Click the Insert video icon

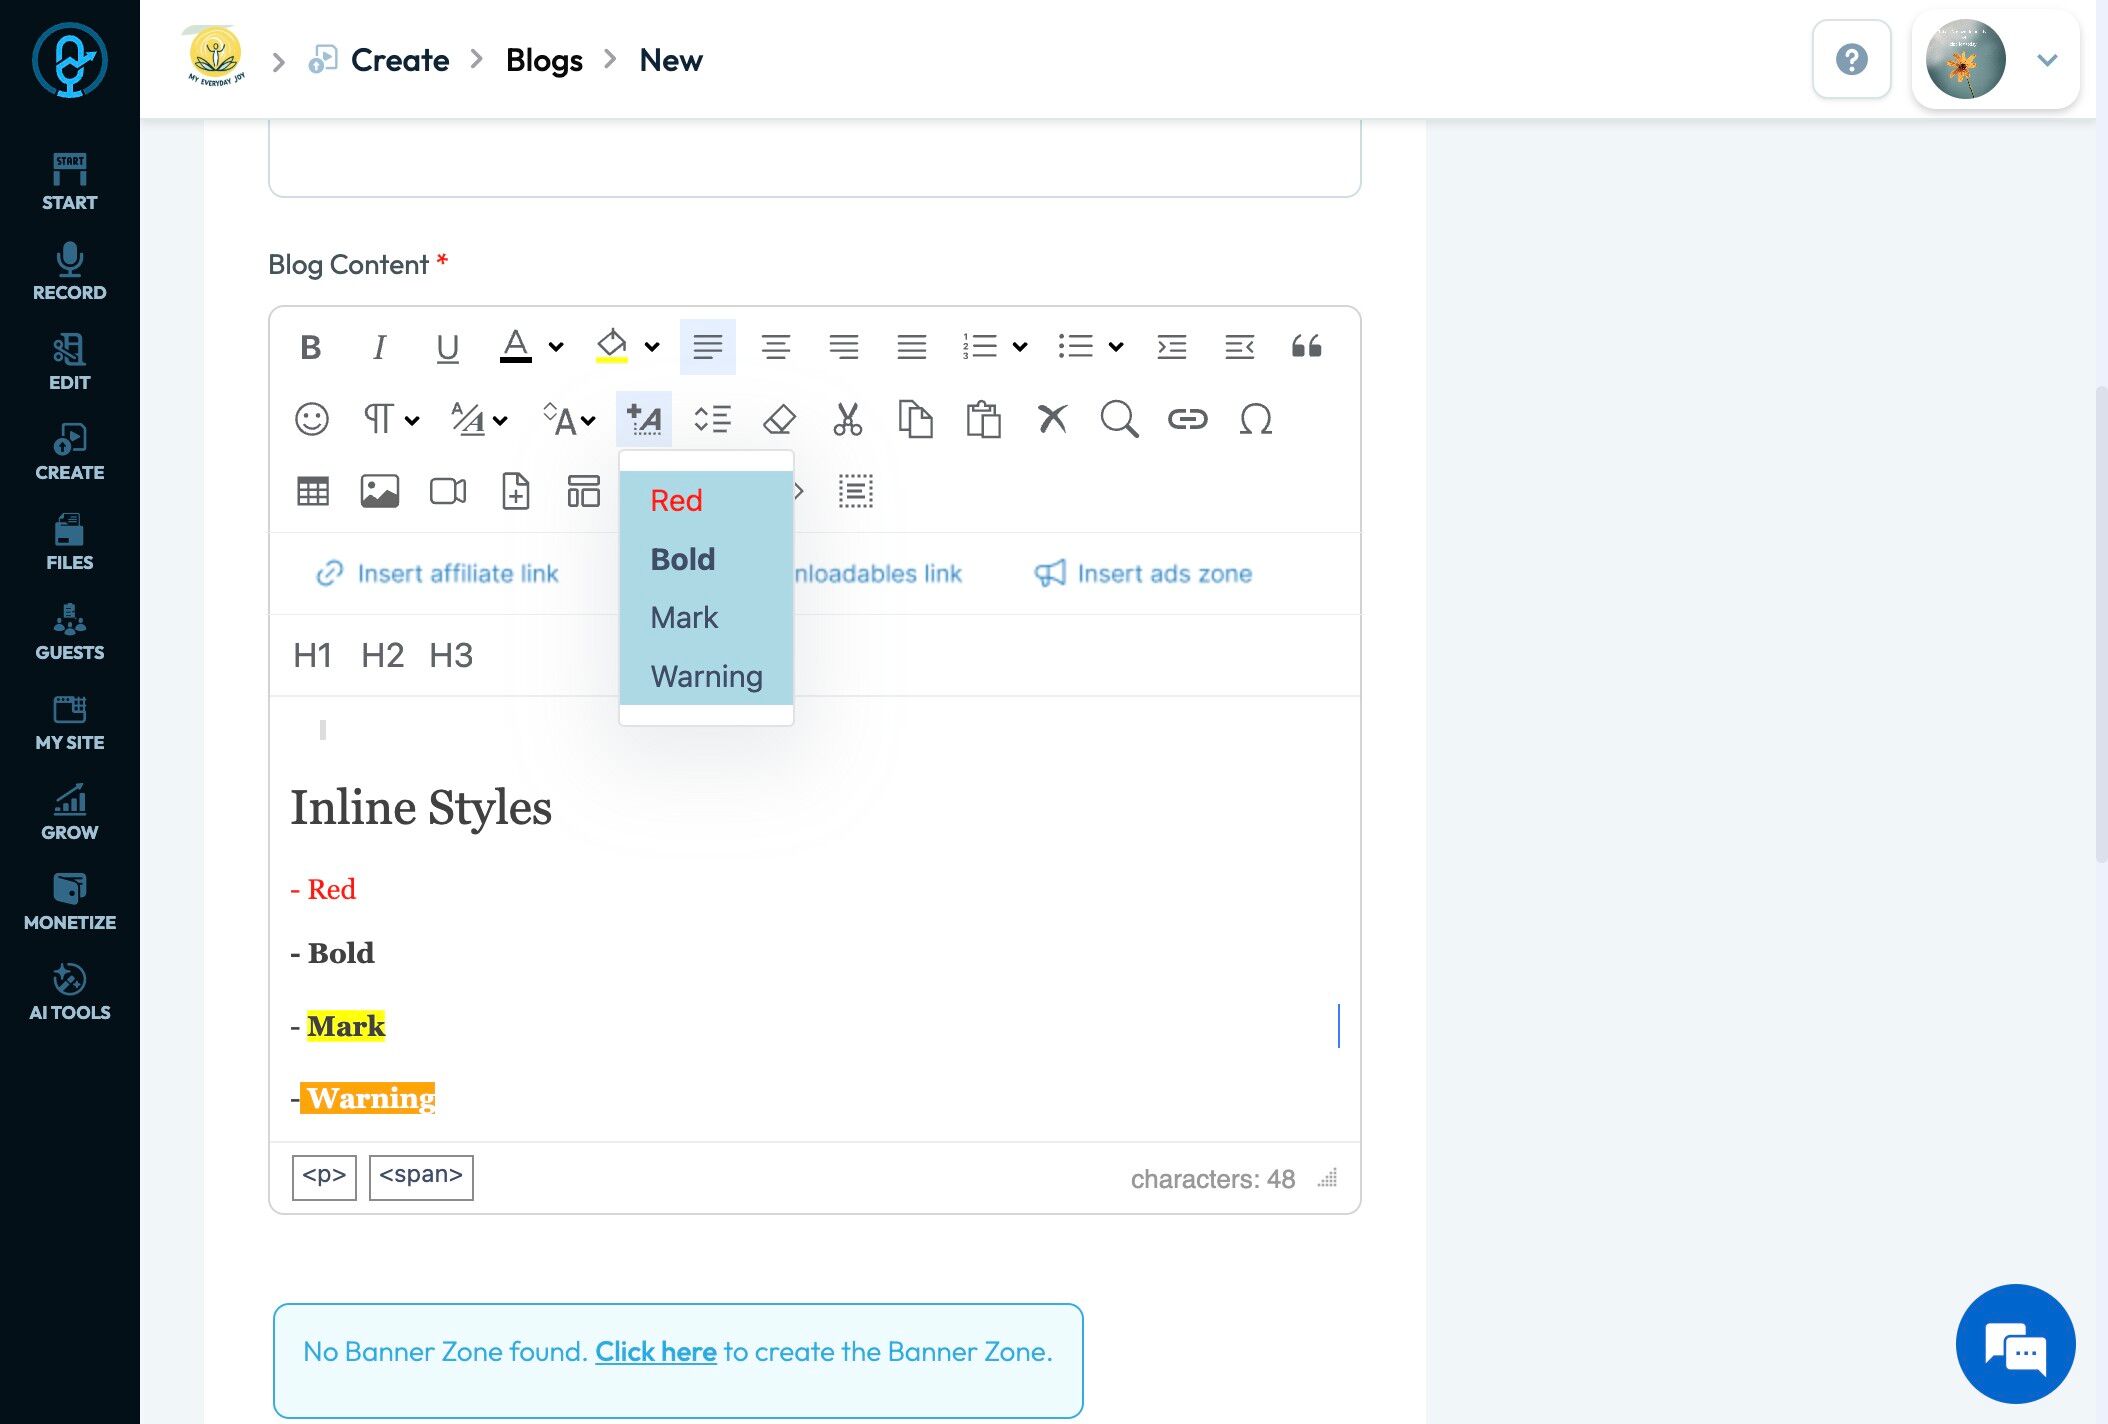pos(447,491)
